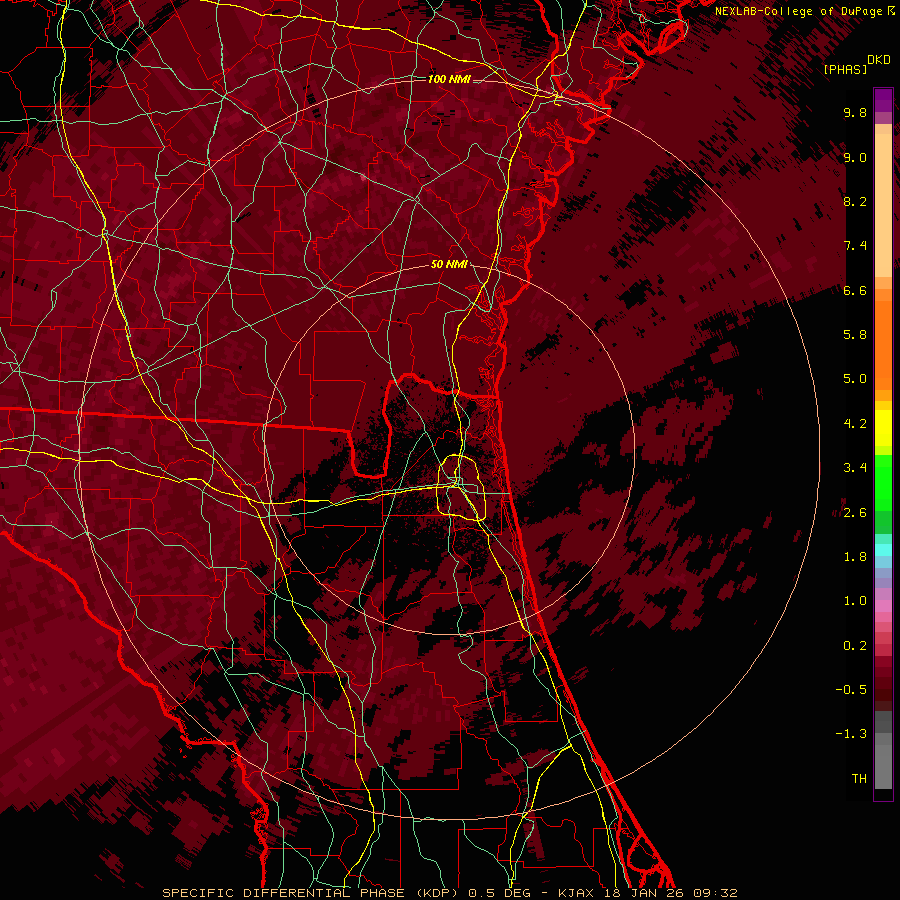Click the TH threshold label
The height and width of the screenshot is (900, 900).
(859, 779)
